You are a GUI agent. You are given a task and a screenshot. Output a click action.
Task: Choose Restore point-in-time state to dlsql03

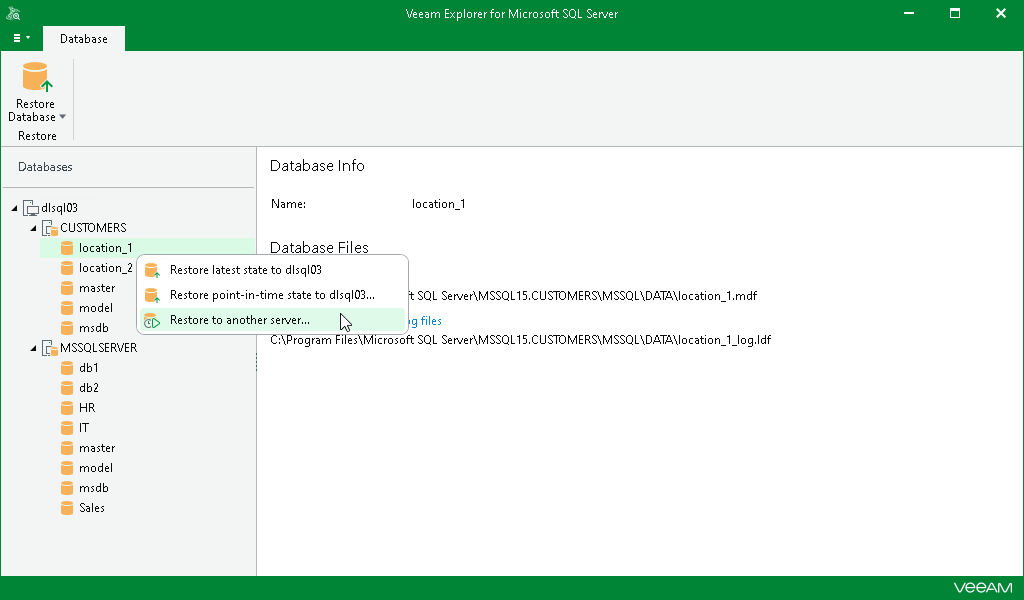[x=272, y=295]
